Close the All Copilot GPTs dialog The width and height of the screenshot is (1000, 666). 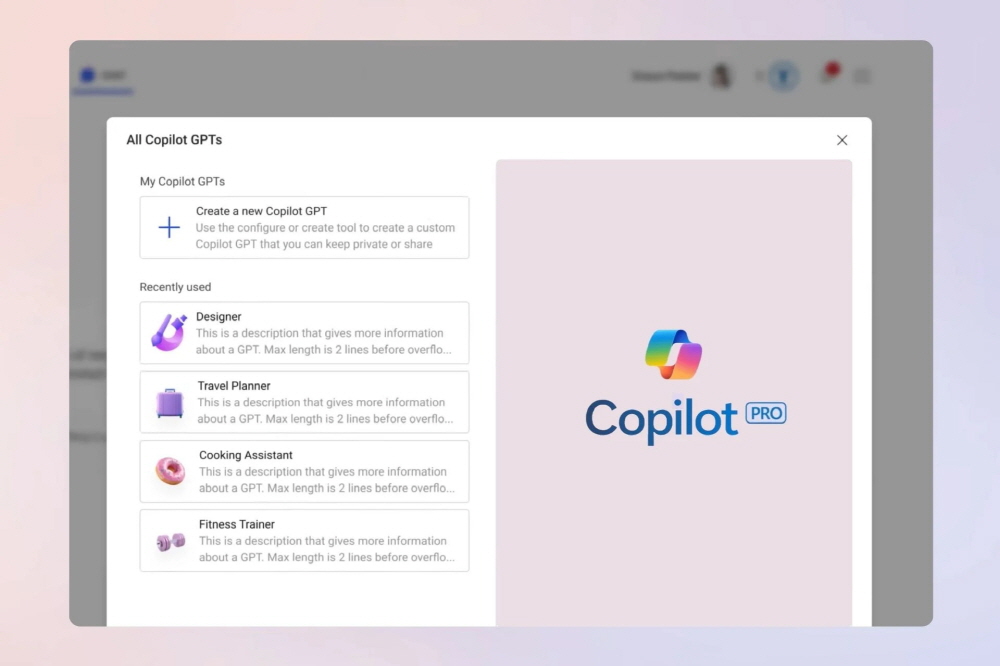[x=842, y=140]
